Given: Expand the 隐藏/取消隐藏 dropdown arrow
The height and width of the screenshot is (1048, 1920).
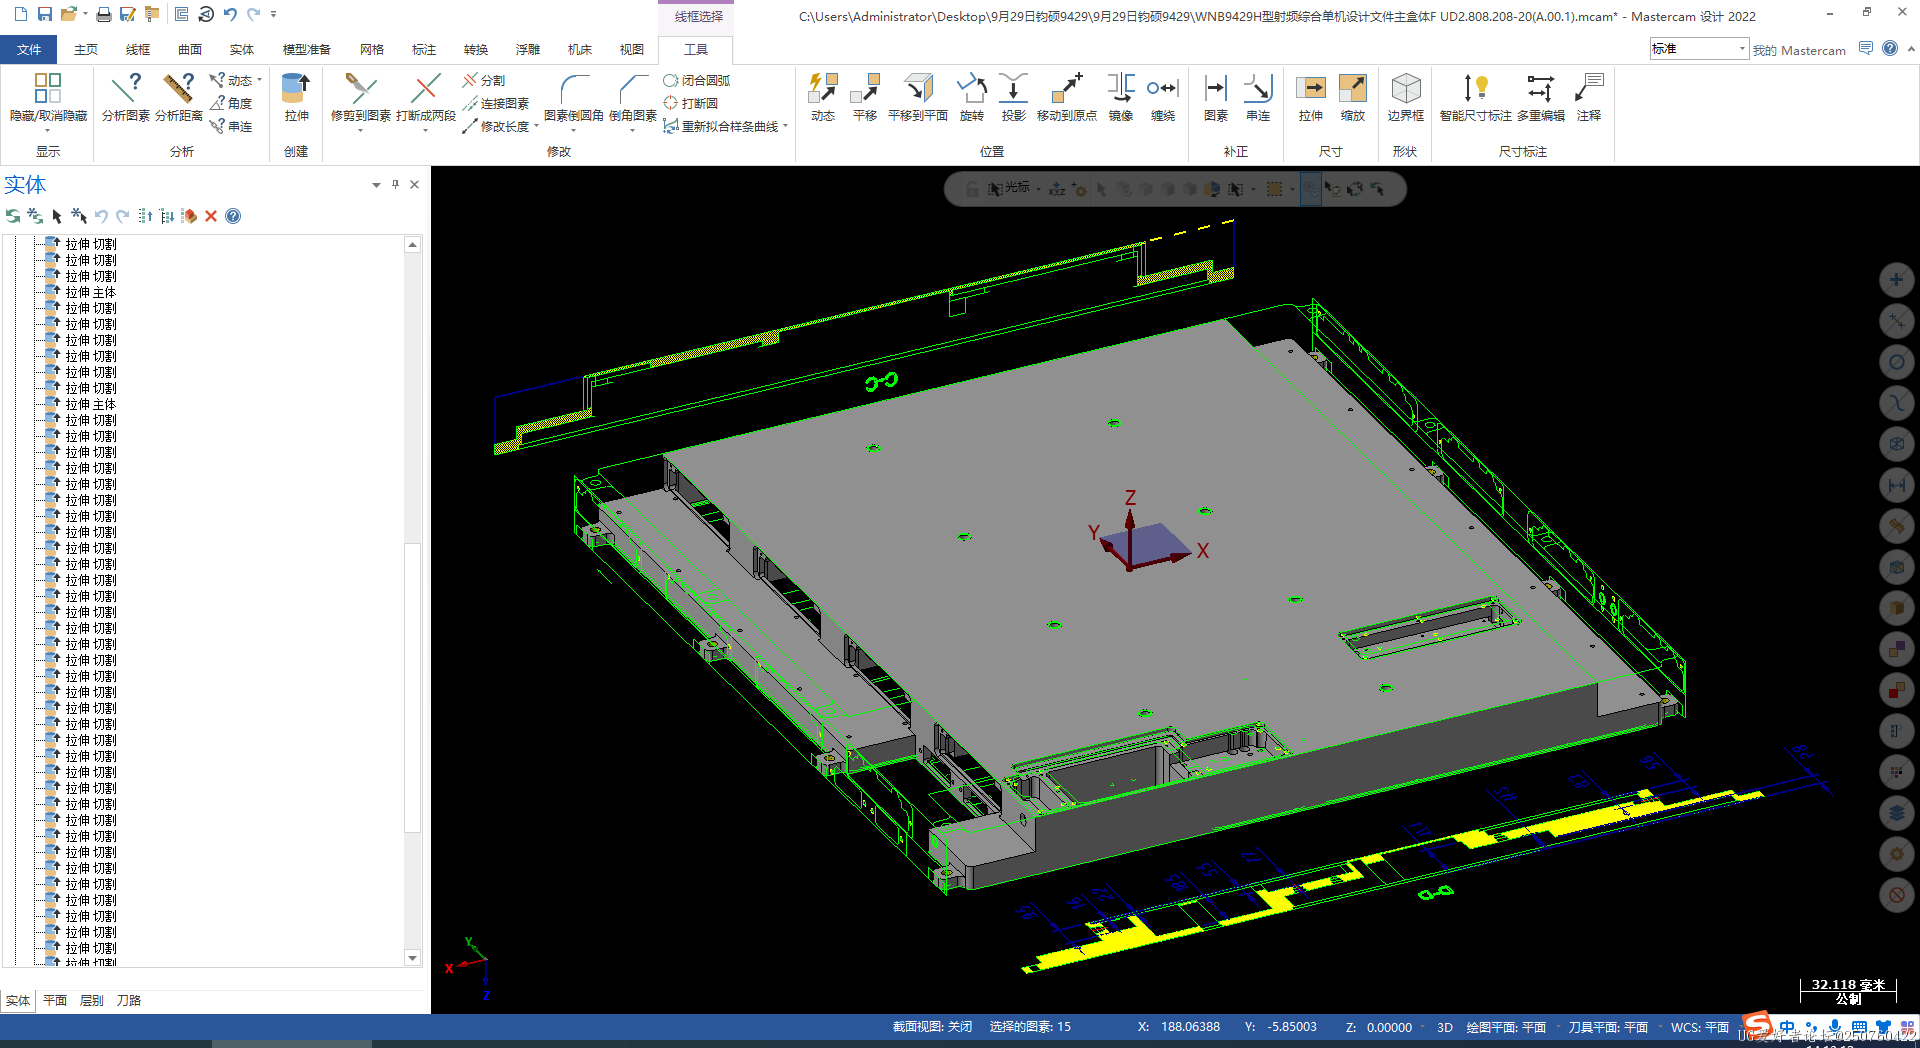Looking at the screenshot, I should coord(48,130).
